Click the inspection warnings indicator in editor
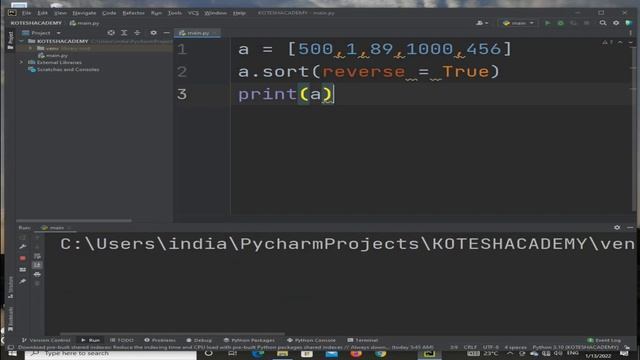640x360 pixels. coord(607,42)
